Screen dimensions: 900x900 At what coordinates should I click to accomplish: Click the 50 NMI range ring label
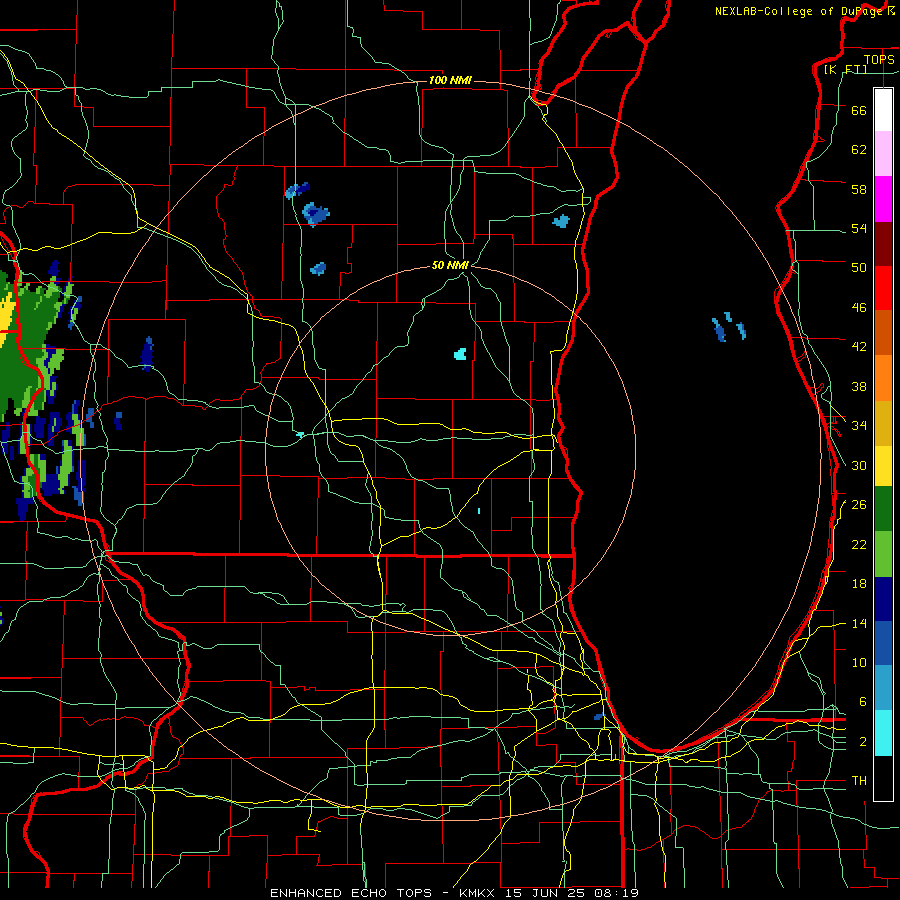click(450, 265)
